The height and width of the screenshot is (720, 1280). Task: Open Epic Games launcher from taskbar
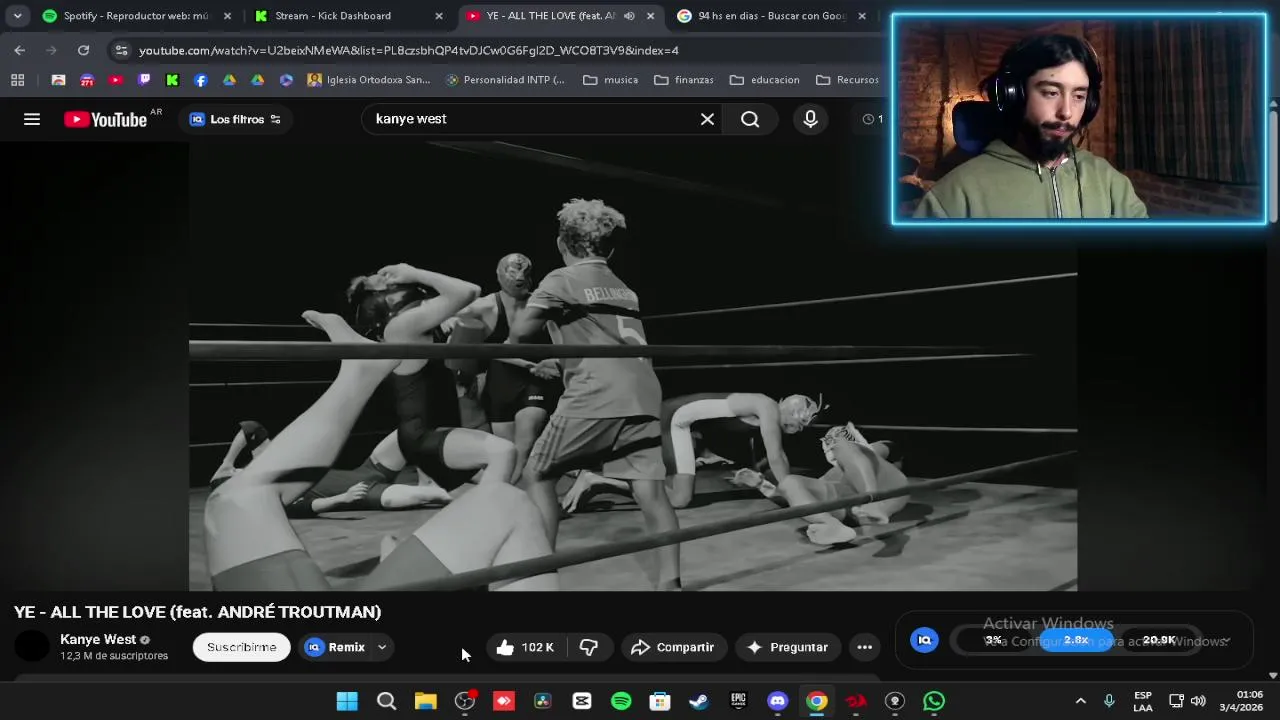(738, 701)
